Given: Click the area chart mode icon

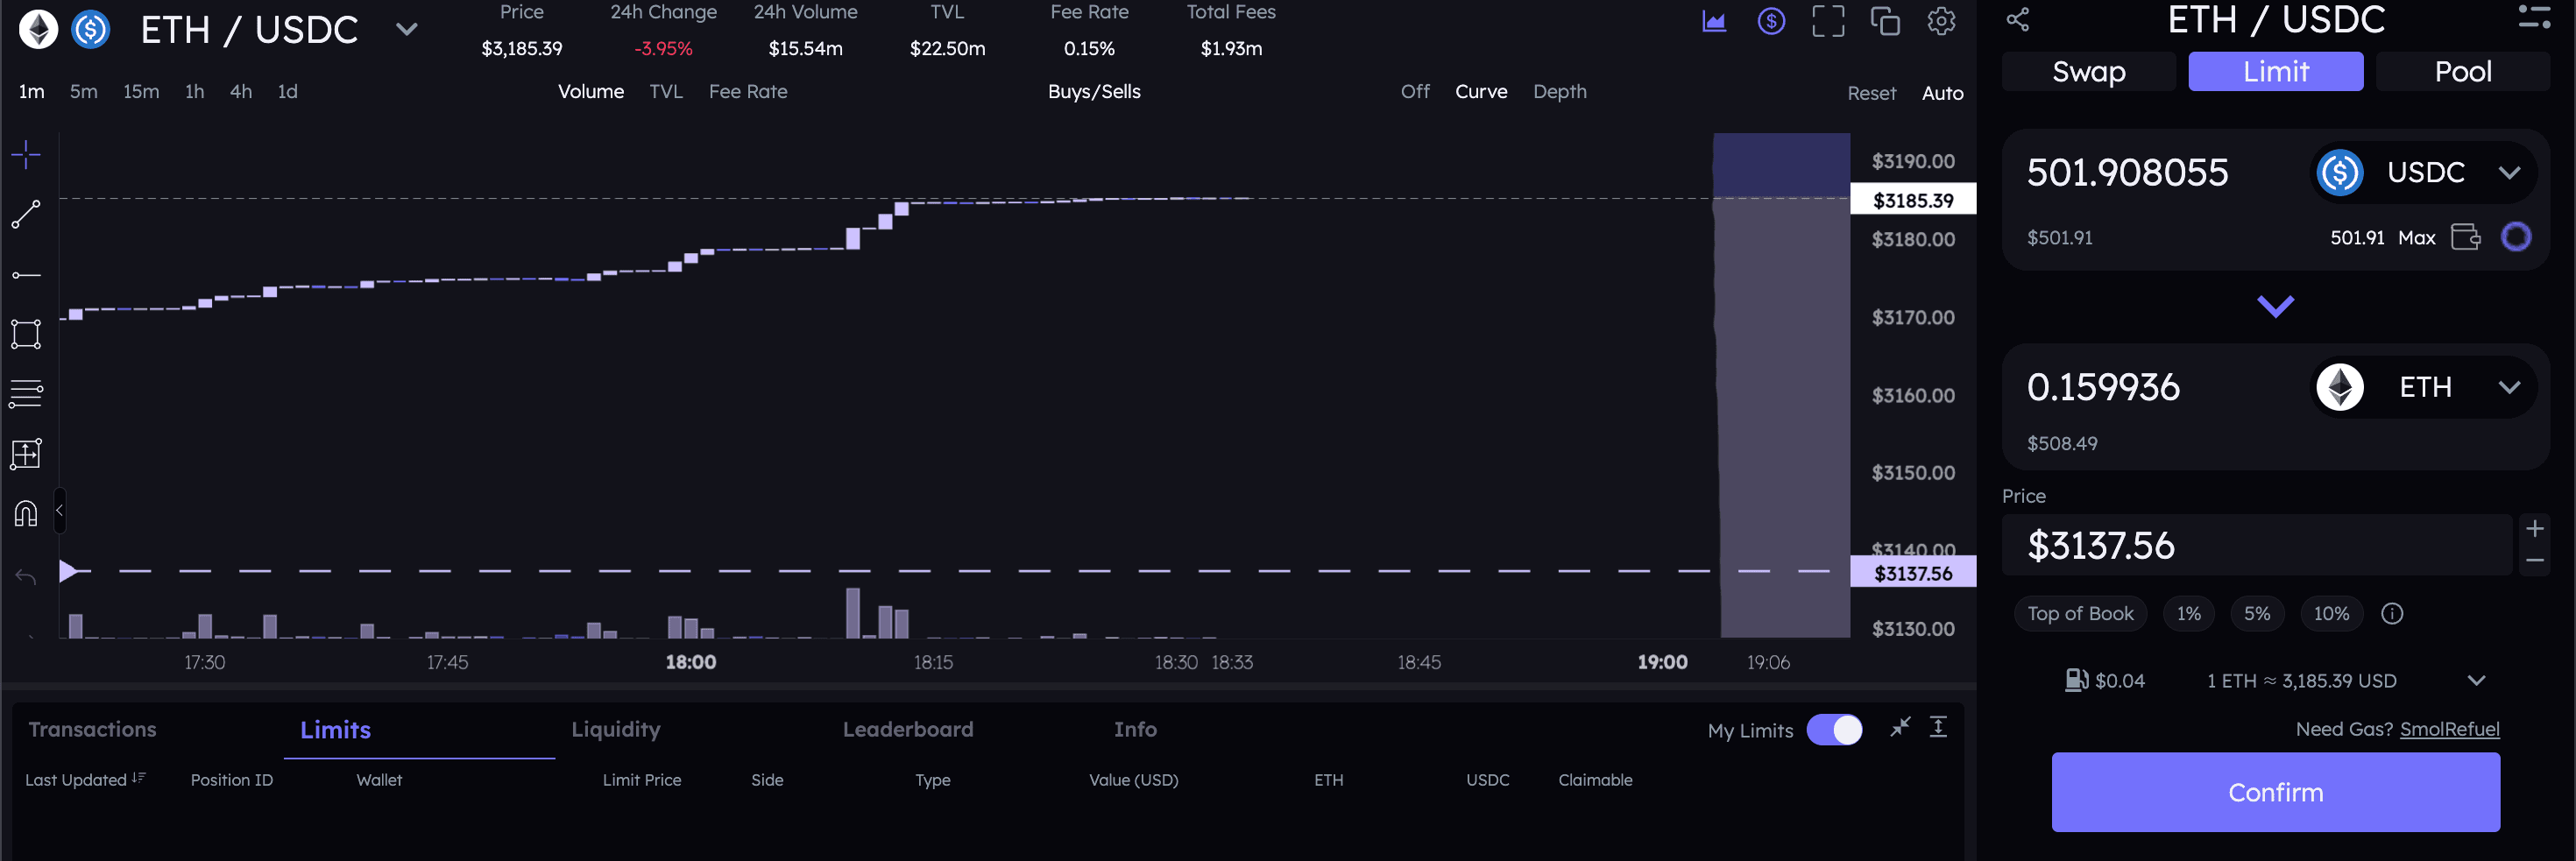Looking at the screenshot, I should point(1714,21).
